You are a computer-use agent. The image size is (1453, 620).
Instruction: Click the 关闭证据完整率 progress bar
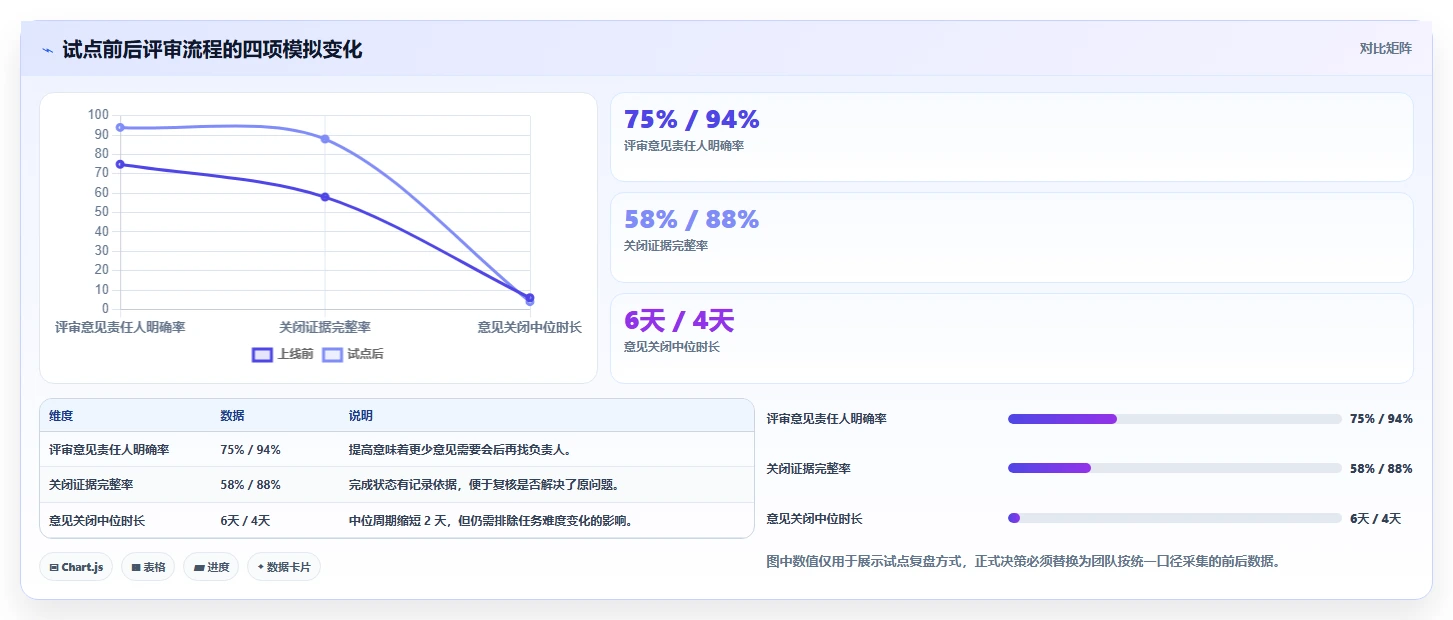(1174, 468)
